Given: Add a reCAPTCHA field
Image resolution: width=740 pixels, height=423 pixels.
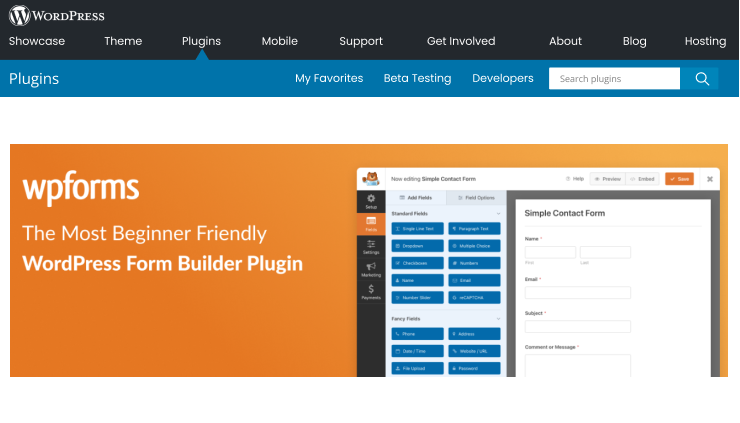Looking at the screenshot, I should click(474, 297).
